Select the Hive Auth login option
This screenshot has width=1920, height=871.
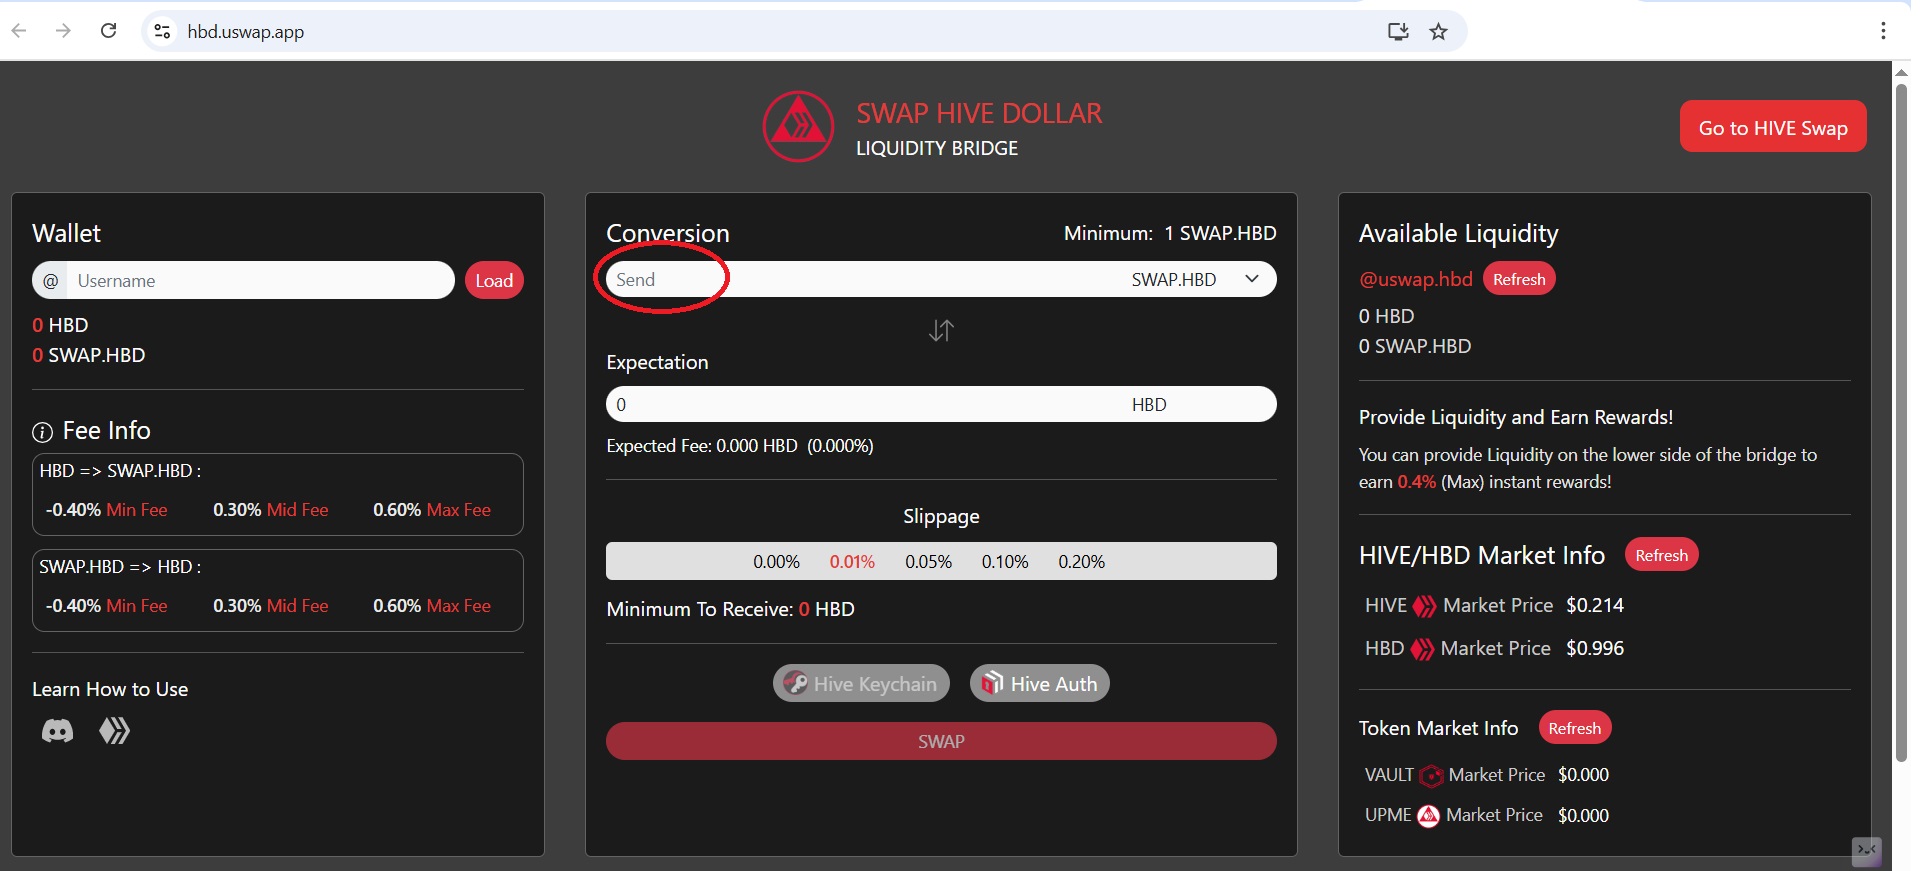tap(1040, 683)
